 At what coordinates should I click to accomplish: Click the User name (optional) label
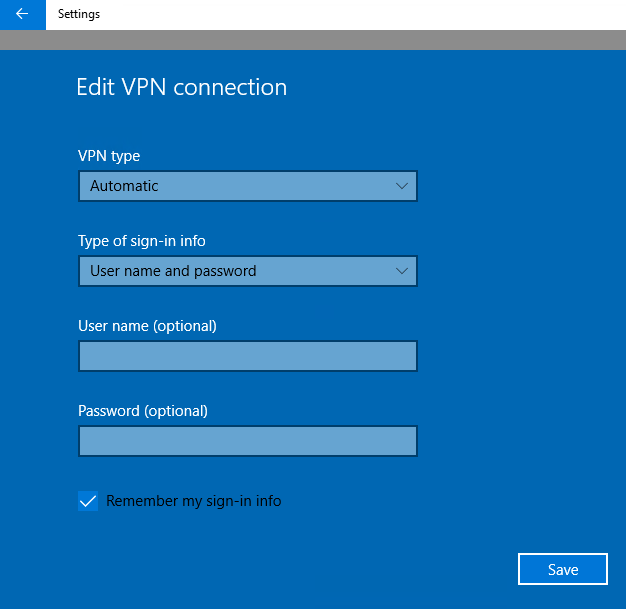147,326
